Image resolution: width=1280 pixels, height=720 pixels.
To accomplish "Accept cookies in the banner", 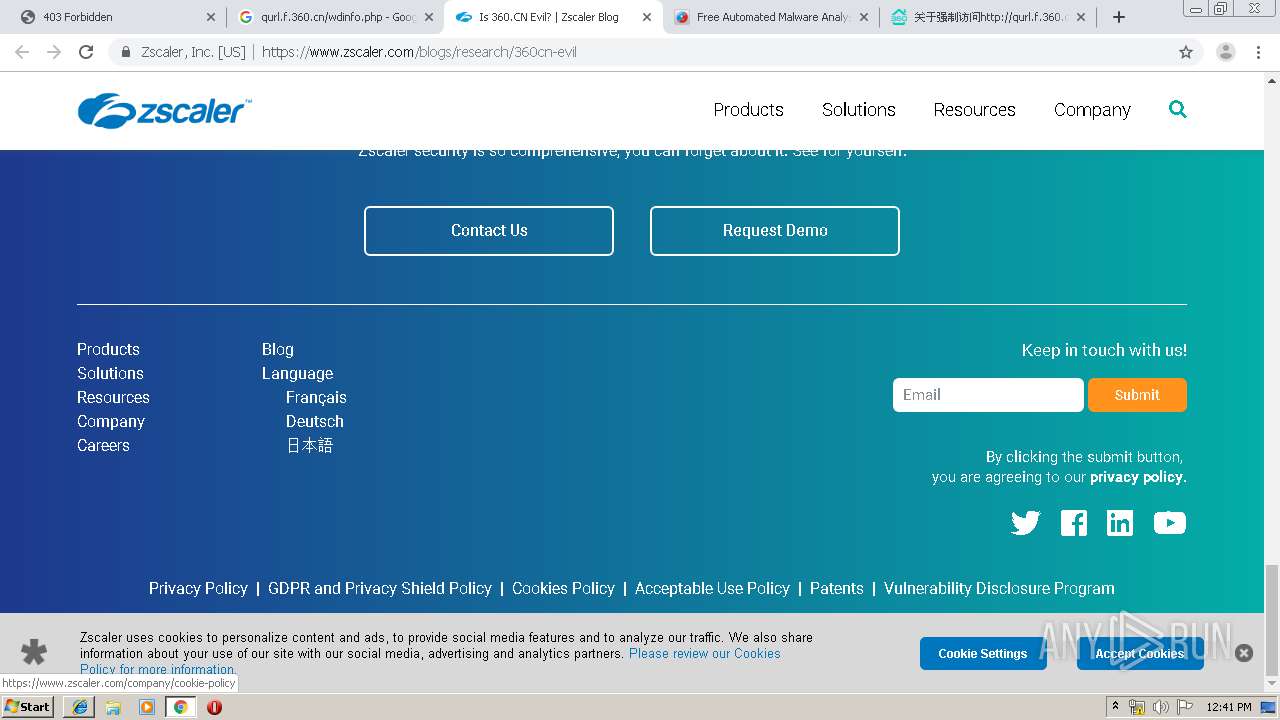I will pyautogui.click(x=1140, y=653).
